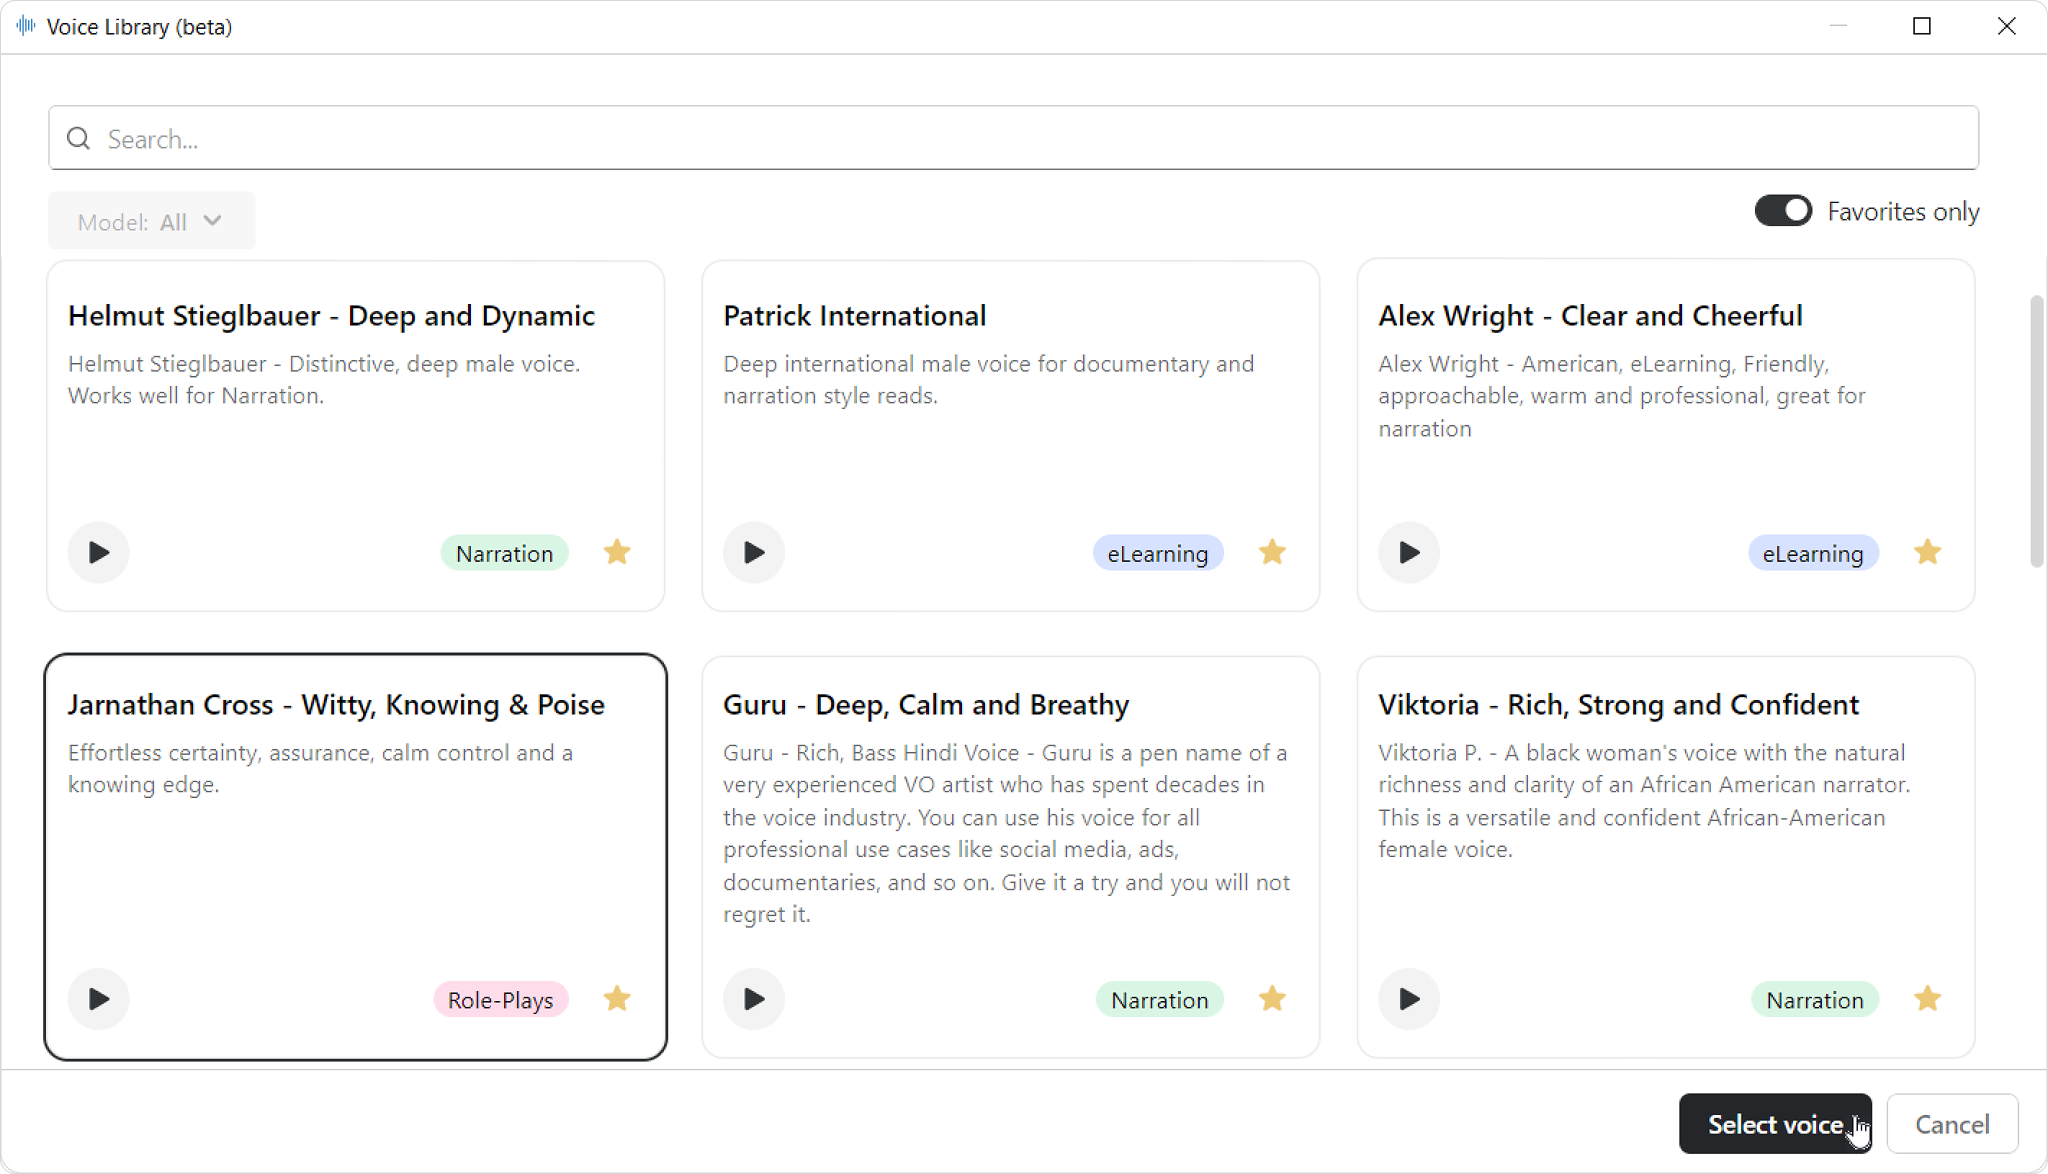
Task: Click eLearning tag on Alex Wright card
Action: 1813,553
